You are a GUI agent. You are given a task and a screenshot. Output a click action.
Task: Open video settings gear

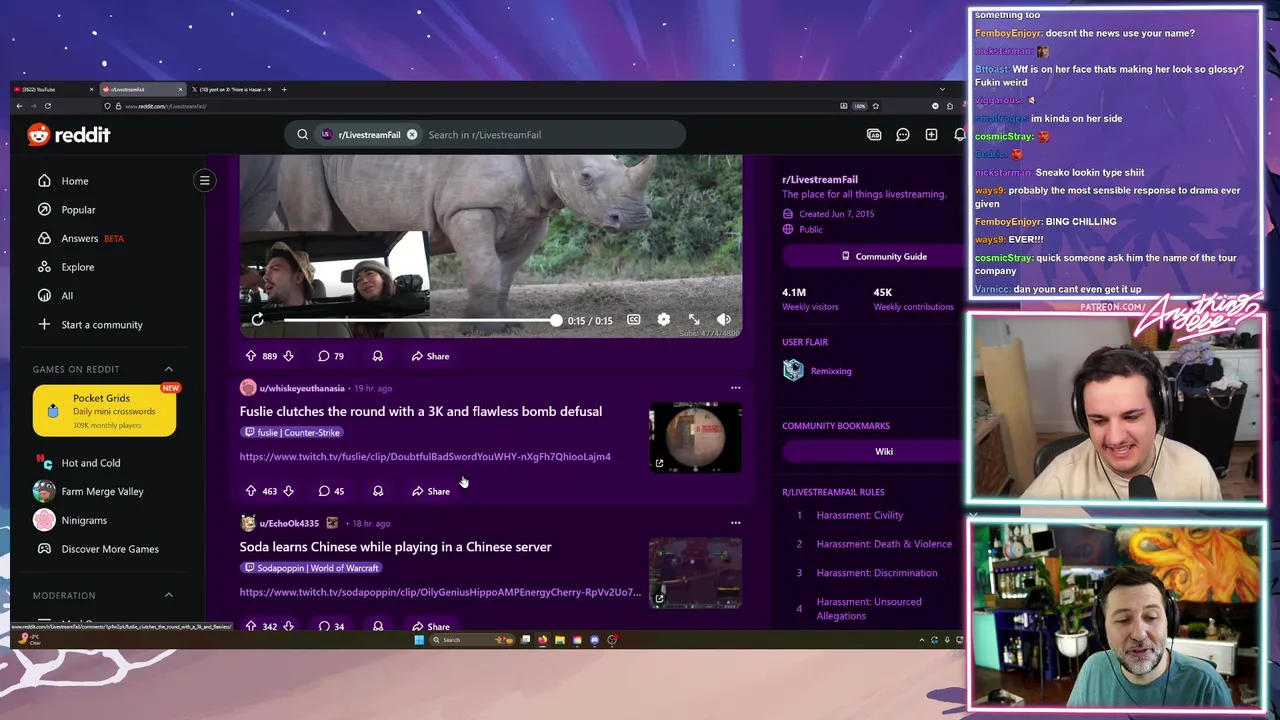tap(664, 320)
